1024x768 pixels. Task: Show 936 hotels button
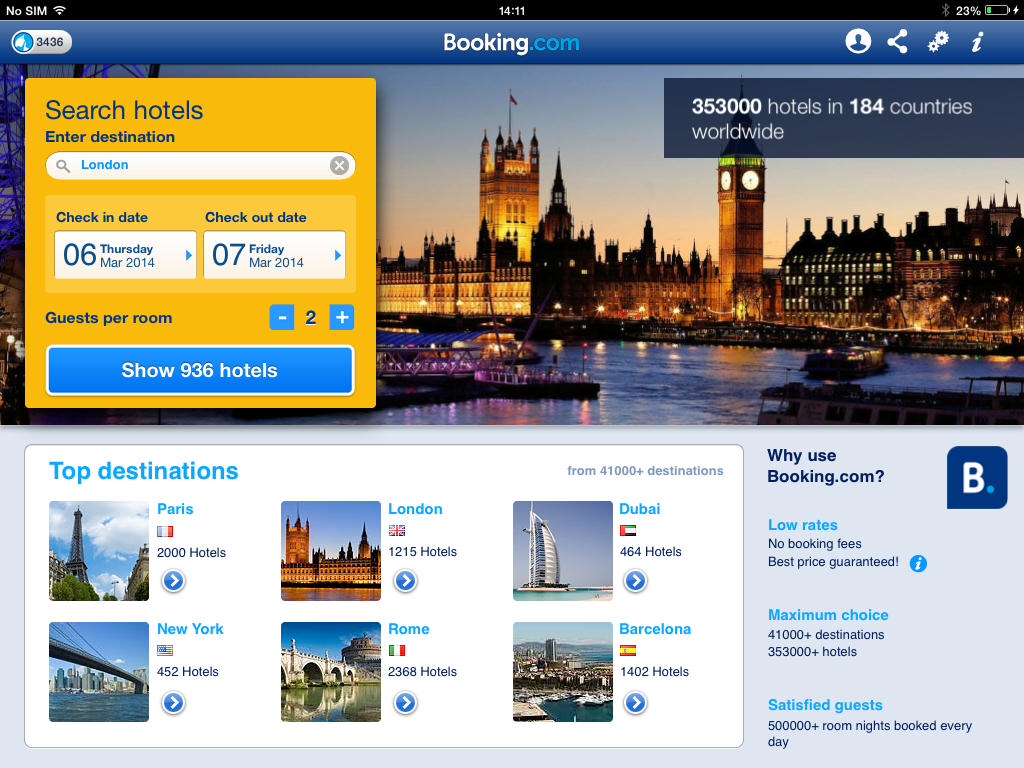coord(200,370)
